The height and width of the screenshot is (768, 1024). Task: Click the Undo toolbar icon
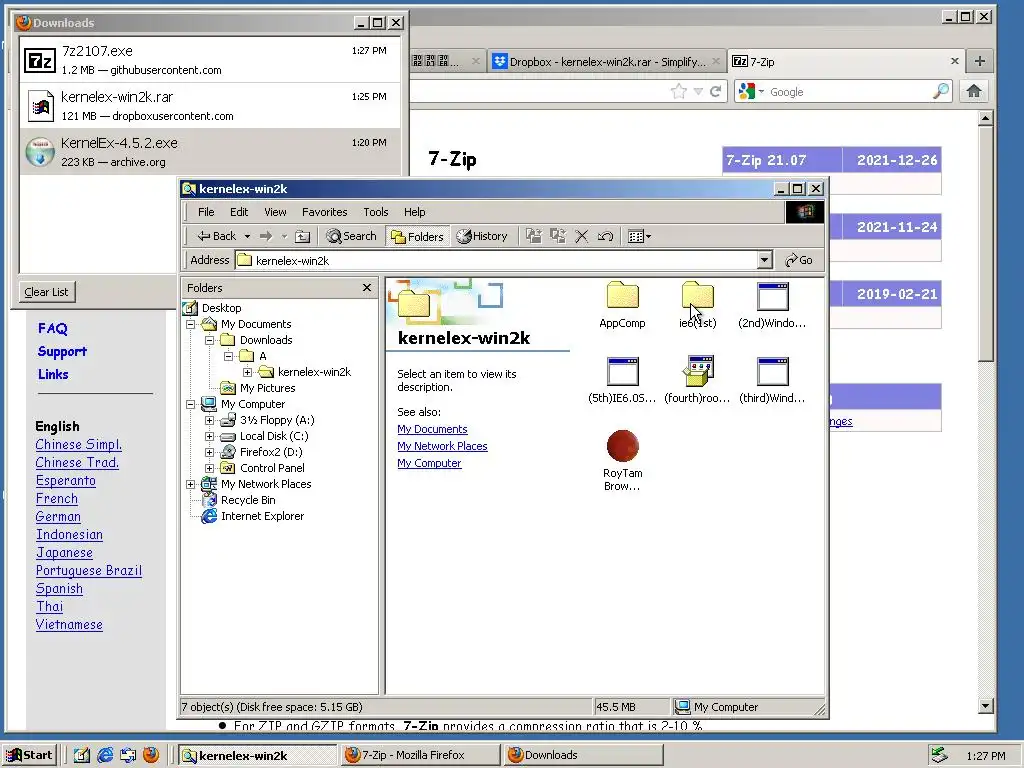click(605, 236)
